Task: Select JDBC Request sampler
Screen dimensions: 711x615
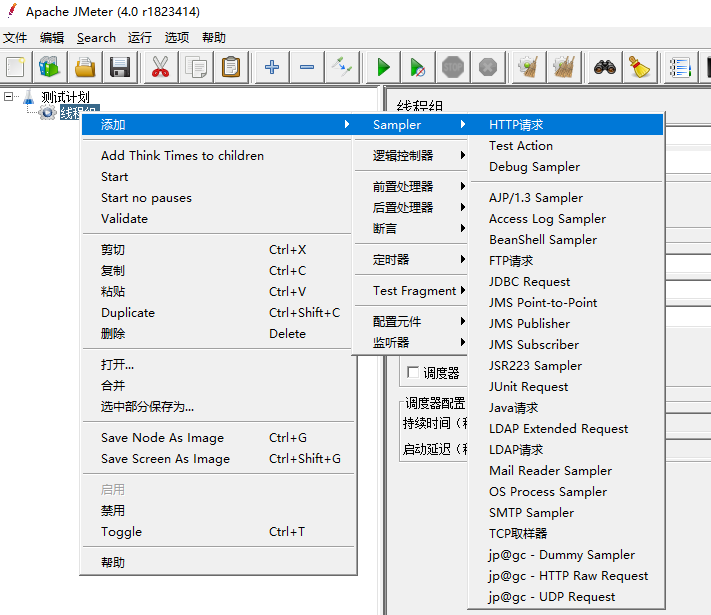Action: [566, 282]
